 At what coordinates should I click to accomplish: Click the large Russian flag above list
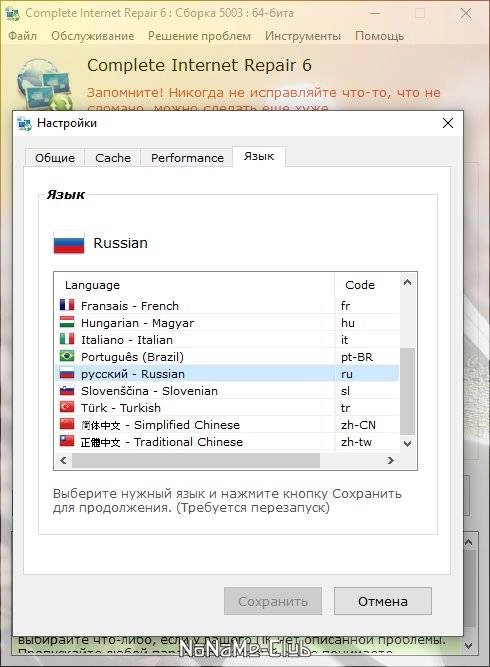[69, 243]
